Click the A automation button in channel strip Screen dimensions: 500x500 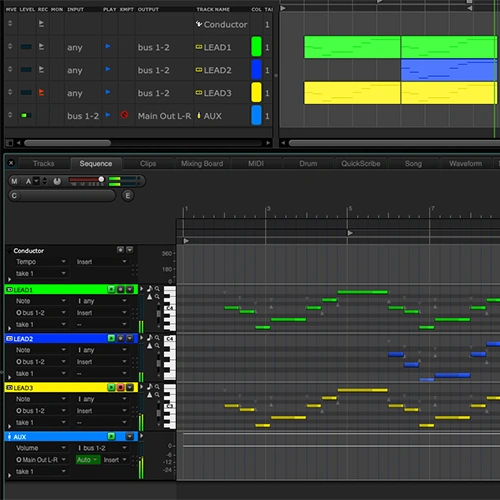(x=28, y=181)
